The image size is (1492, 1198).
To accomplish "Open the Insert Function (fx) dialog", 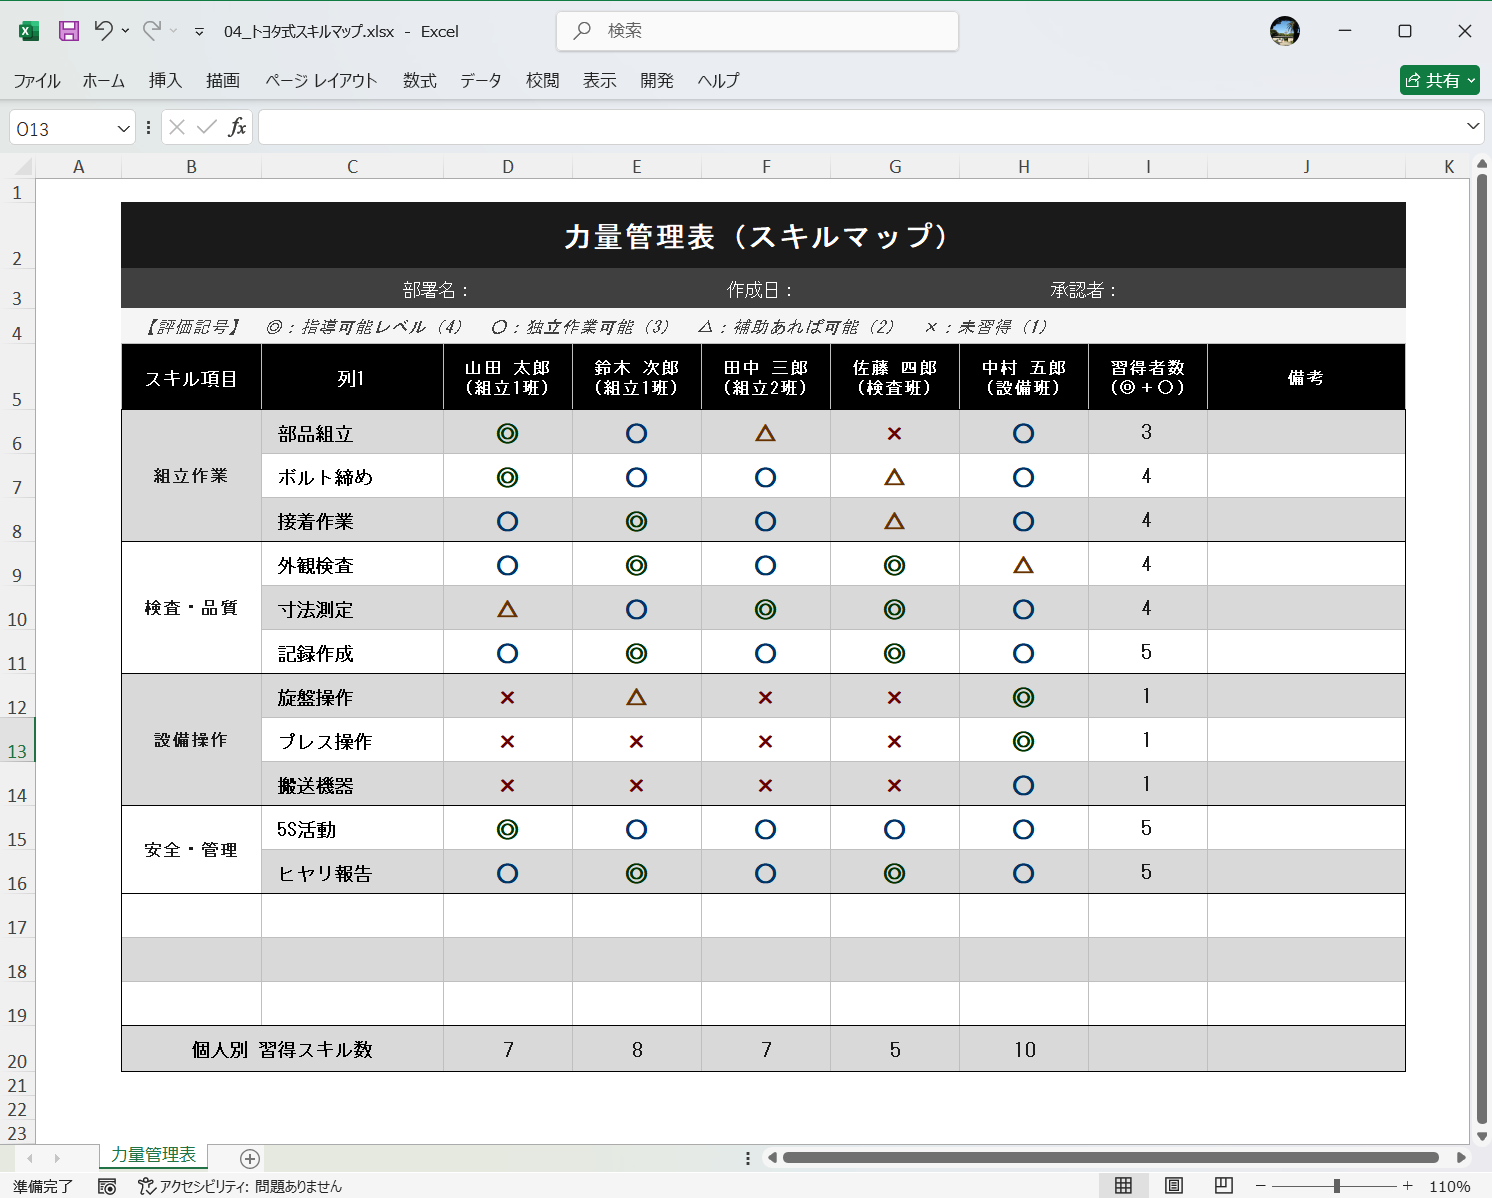I will click(x=238, y=127).
